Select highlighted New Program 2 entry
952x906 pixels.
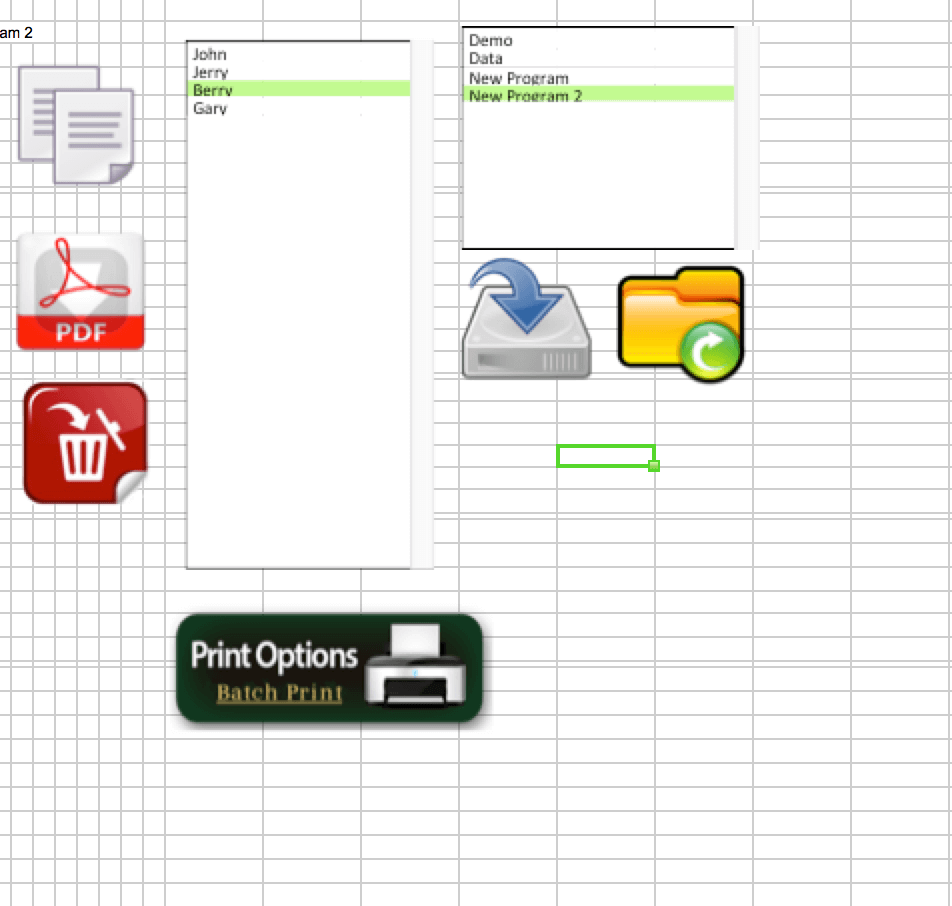click(x=598, y=95)
